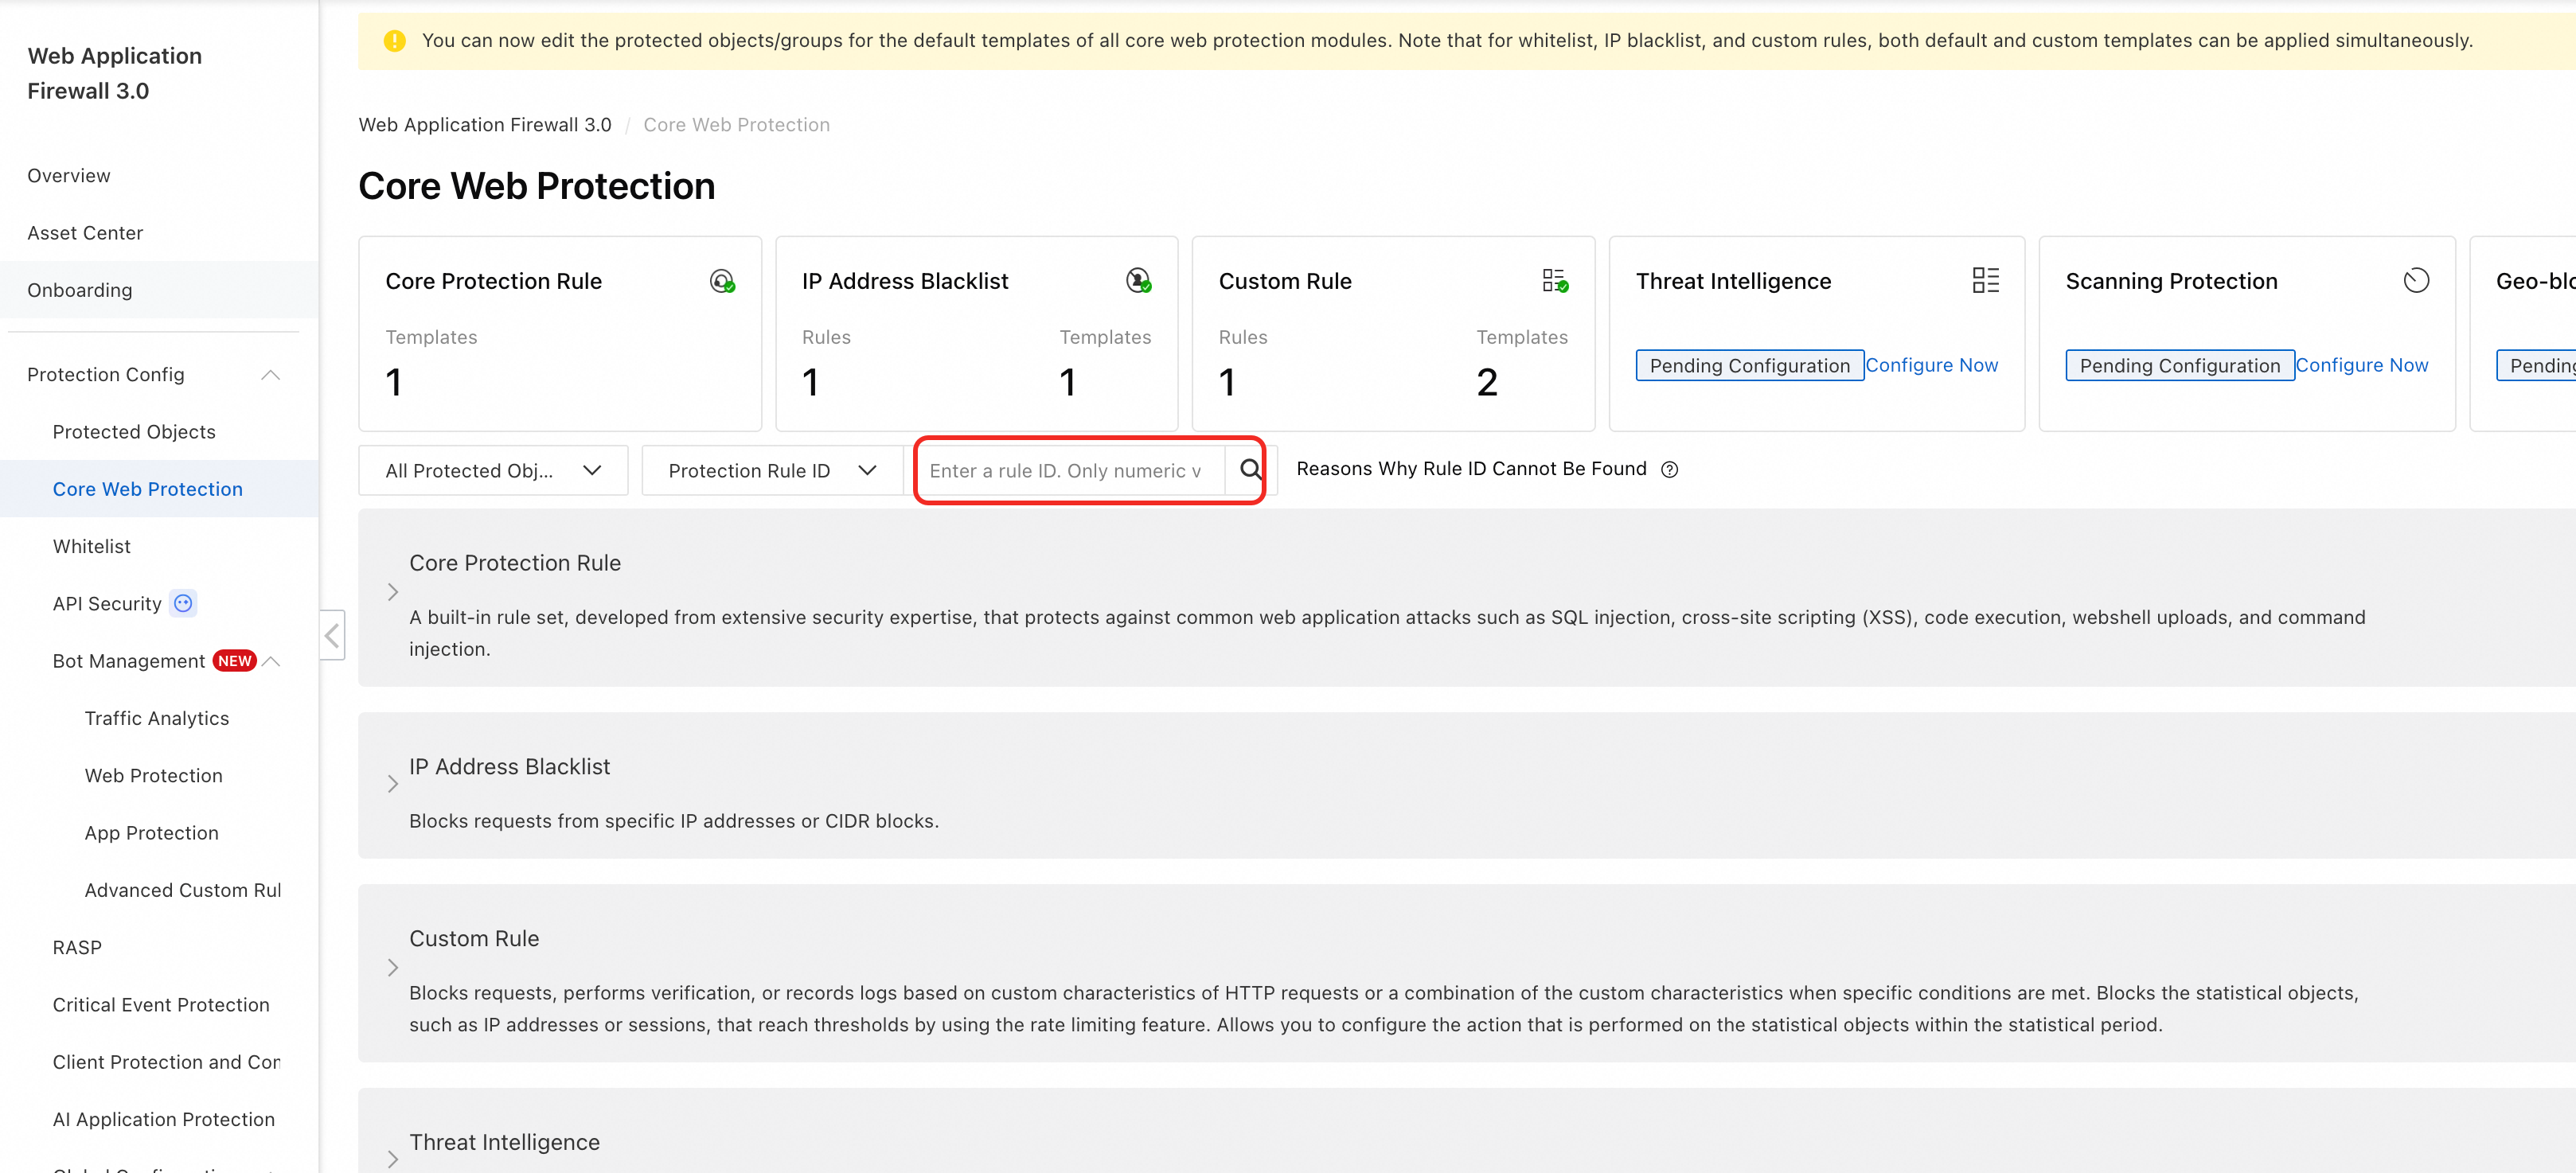
Task: Click the Threat Intelligence card icon
Action: [x=1985, y=281]
